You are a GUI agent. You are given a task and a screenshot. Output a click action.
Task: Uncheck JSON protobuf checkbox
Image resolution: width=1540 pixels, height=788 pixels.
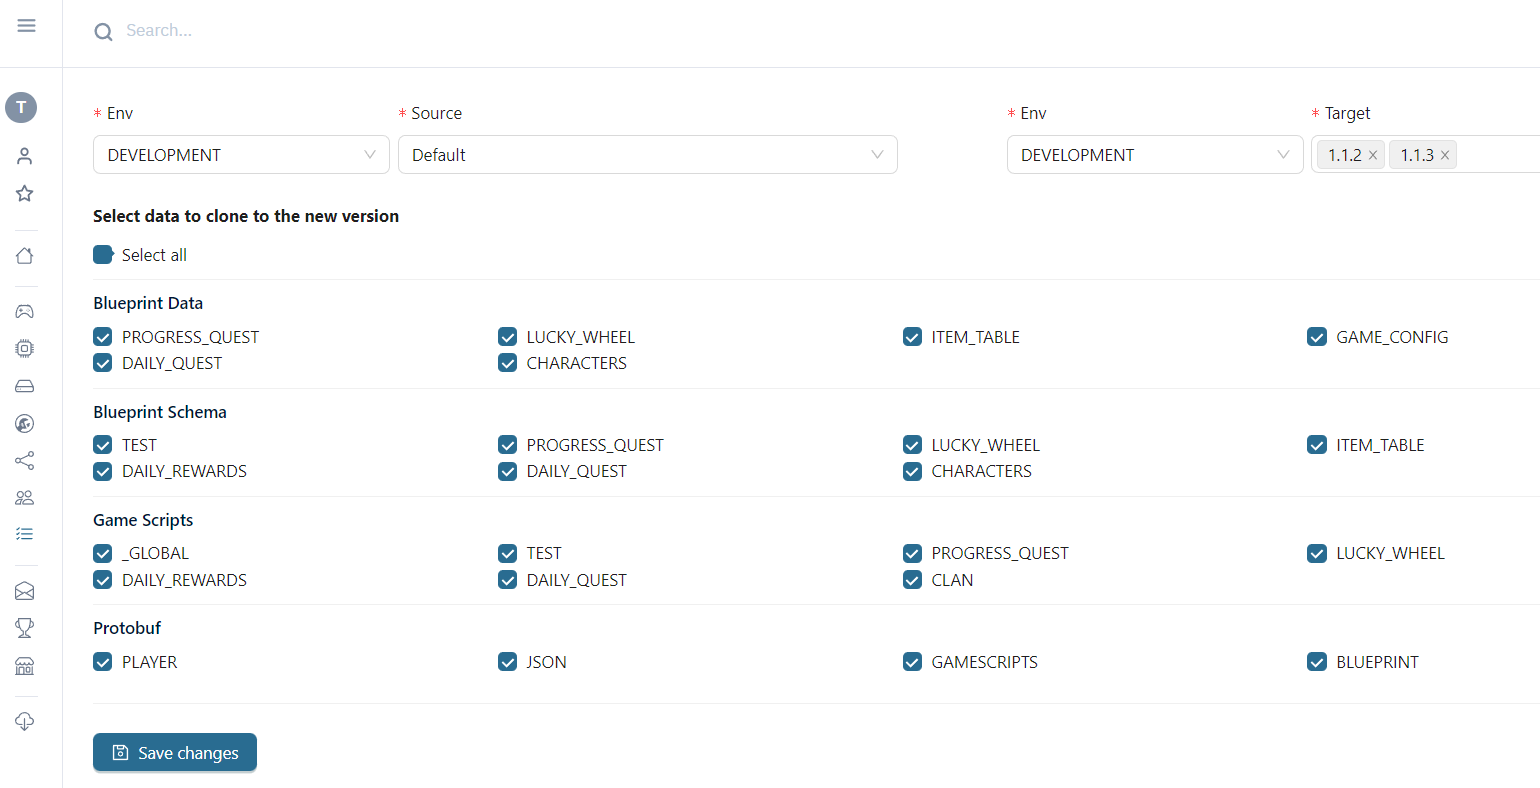pyautogui.click(x=508, y=662)
